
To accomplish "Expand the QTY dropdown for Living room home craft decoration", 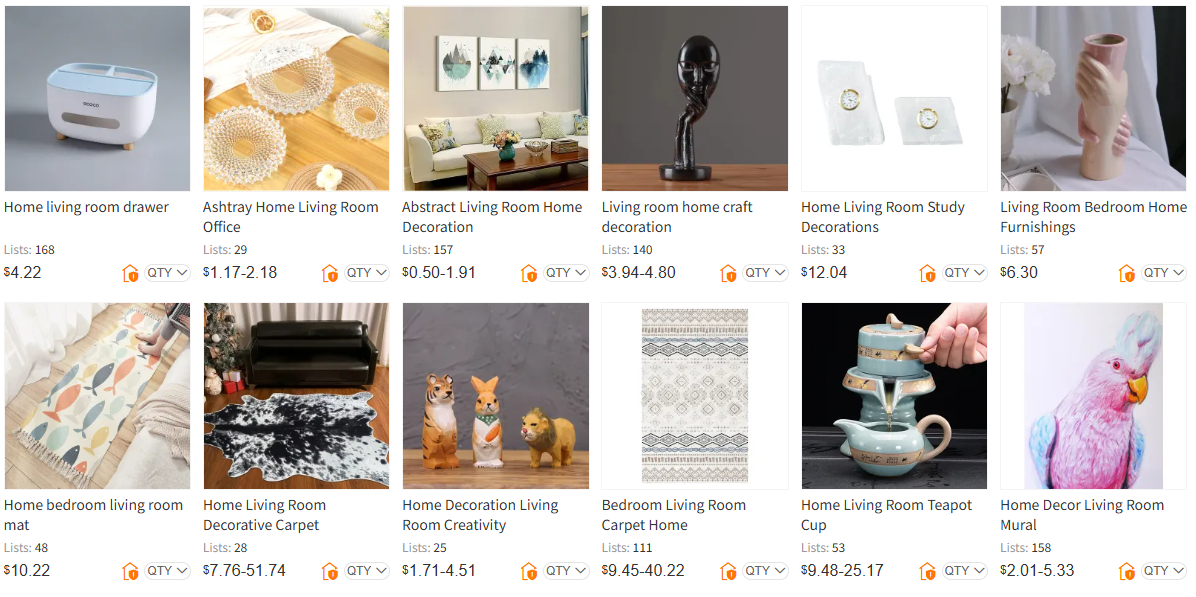I will click(765, 273).
